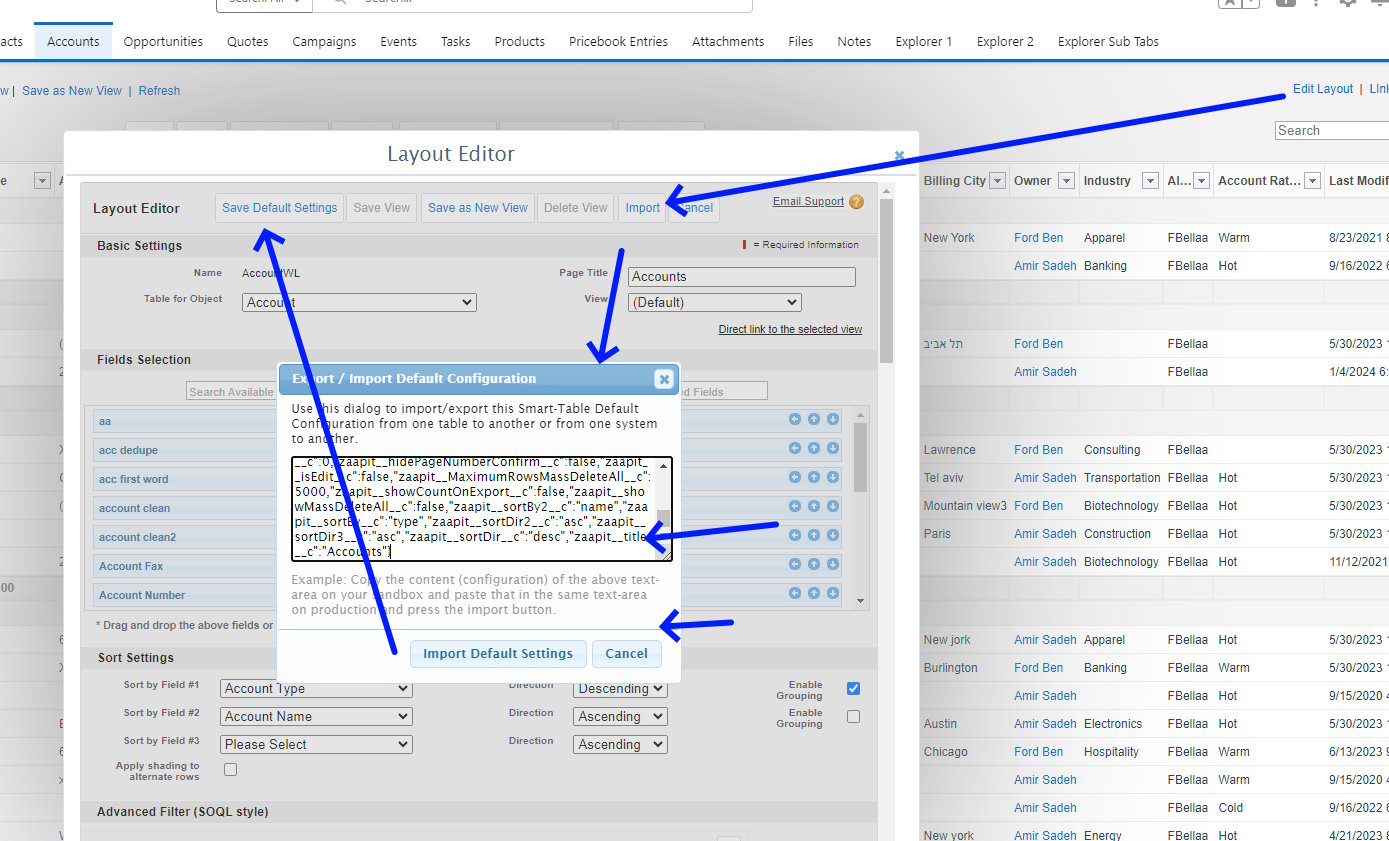
Task: Close the Layout Editor popup with the X
Action: [899, 155]
